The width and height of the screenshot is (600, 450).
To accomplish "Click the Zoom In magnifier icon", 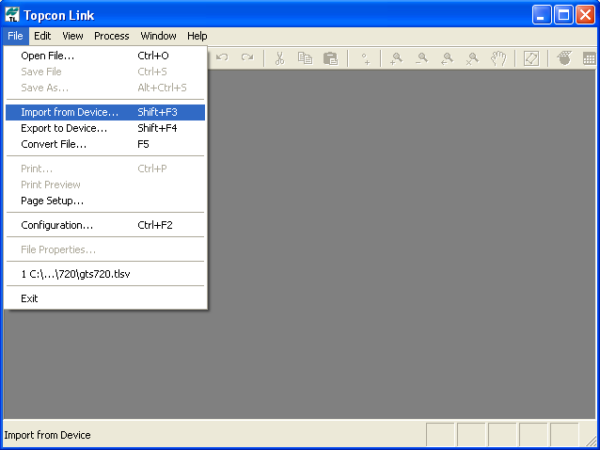I will [397, 59].
